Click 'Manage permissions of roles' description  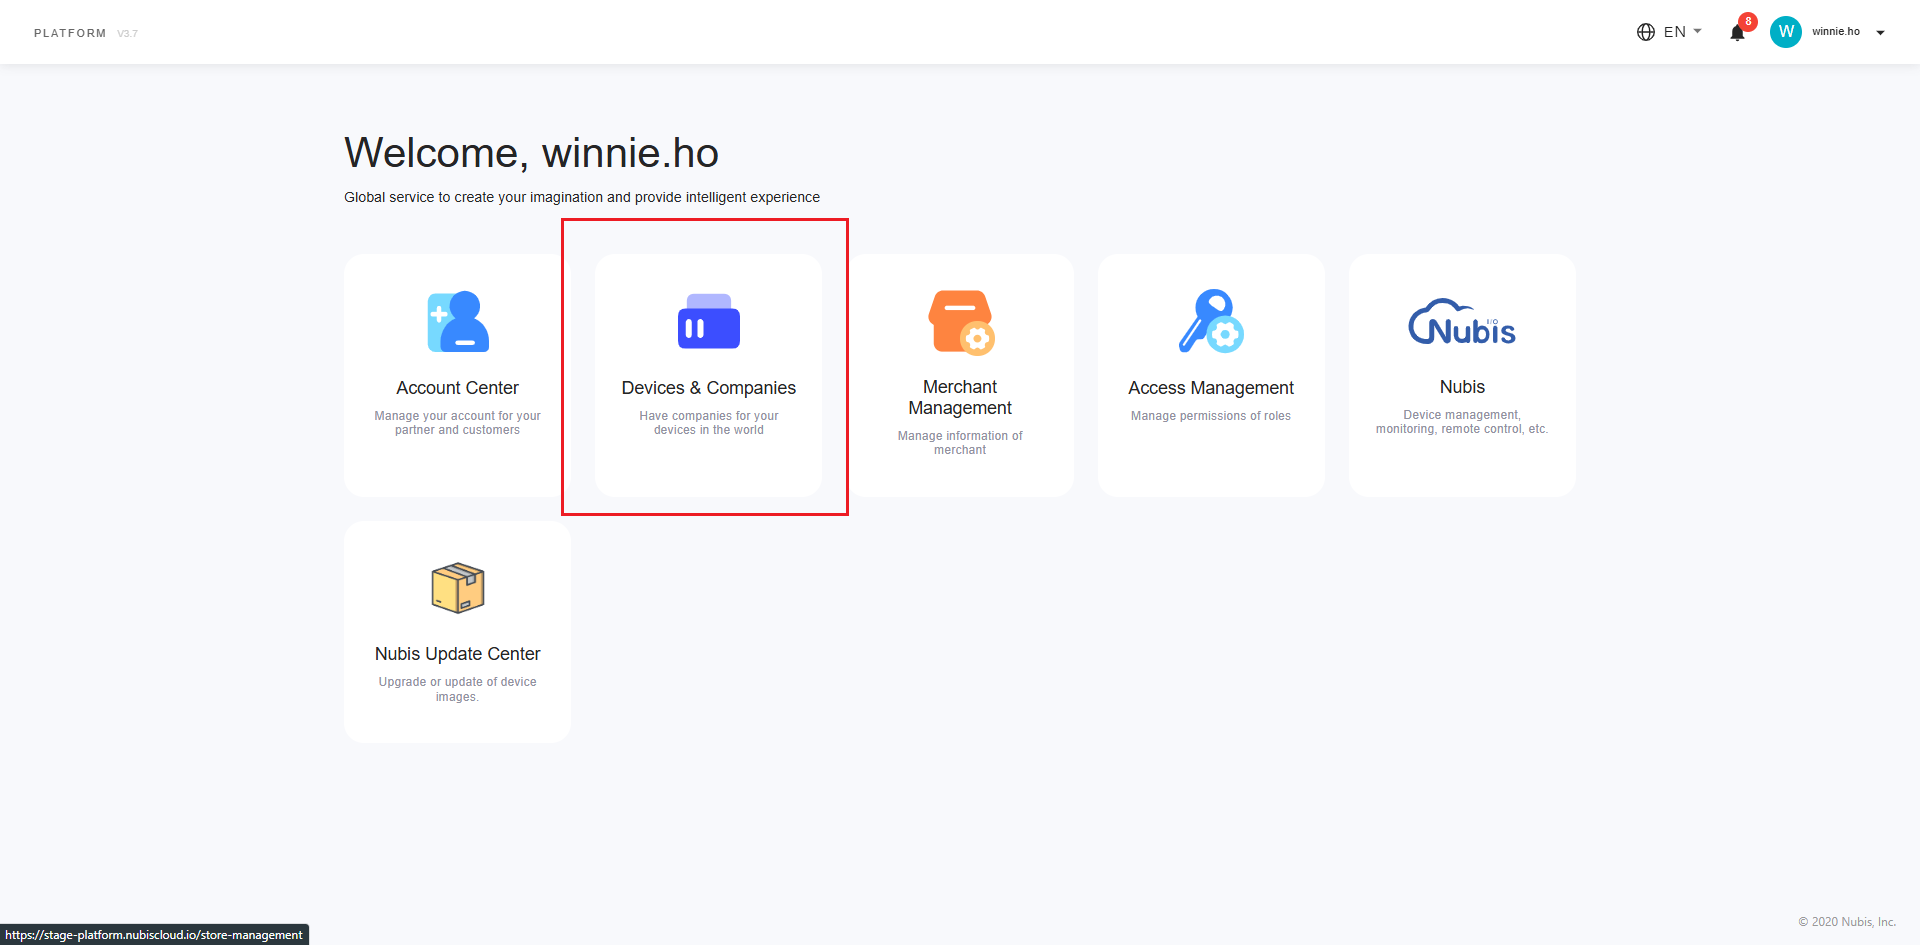[1211, 416]
